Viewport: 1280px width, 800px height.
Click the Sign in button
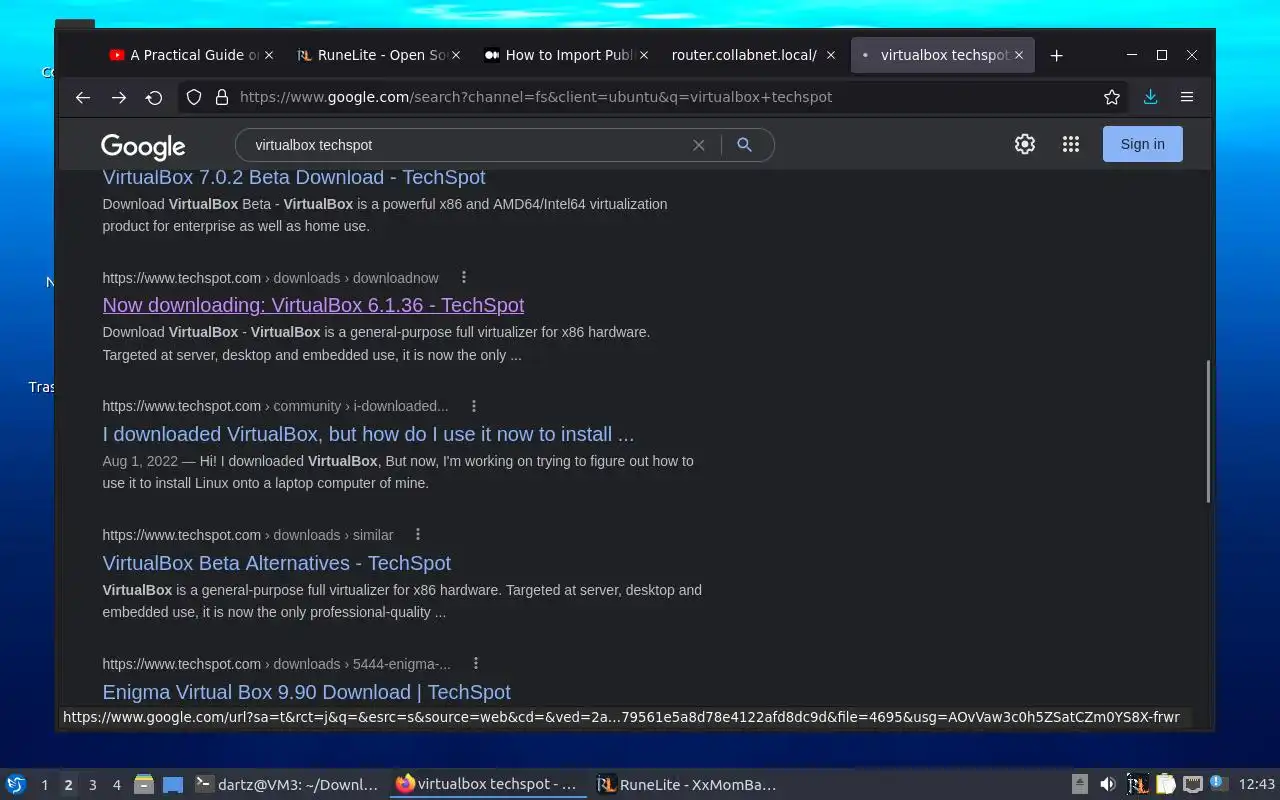click(x=1142, y=144)
